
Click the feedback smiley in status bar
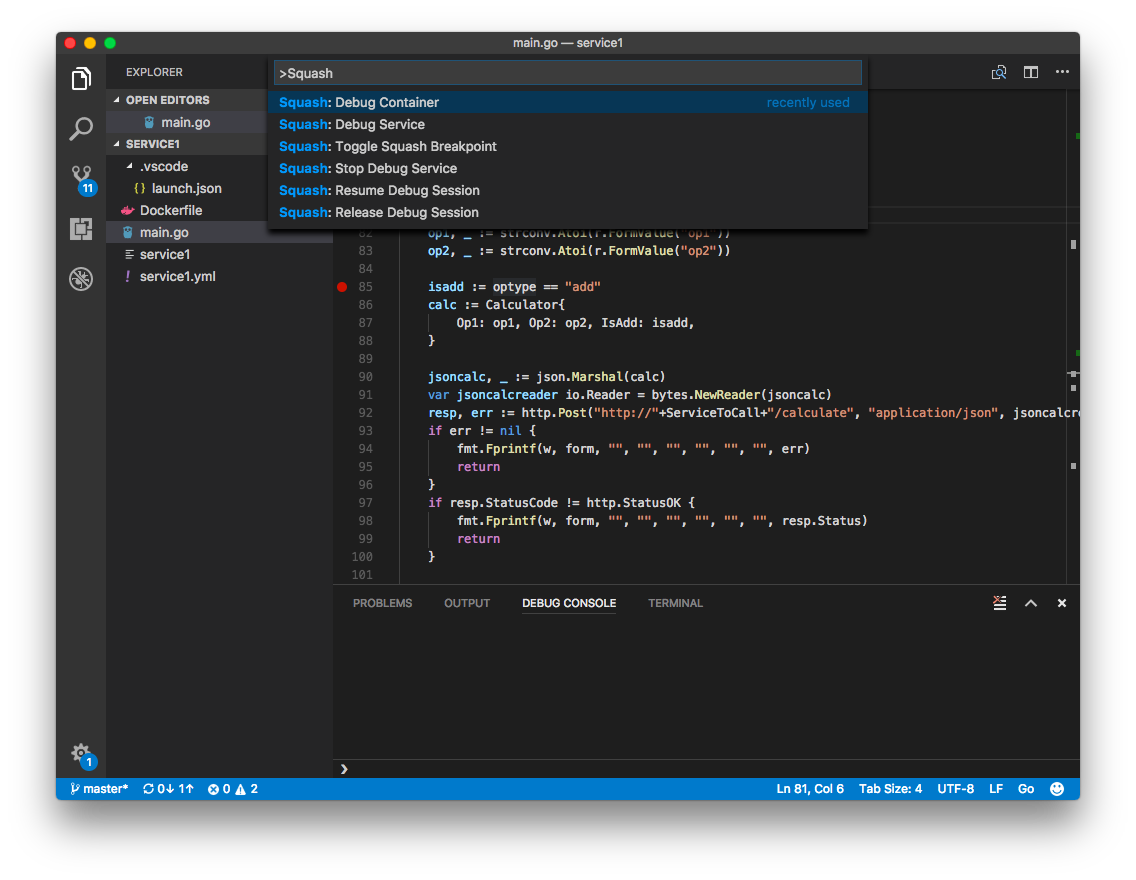click(1057, 789)
